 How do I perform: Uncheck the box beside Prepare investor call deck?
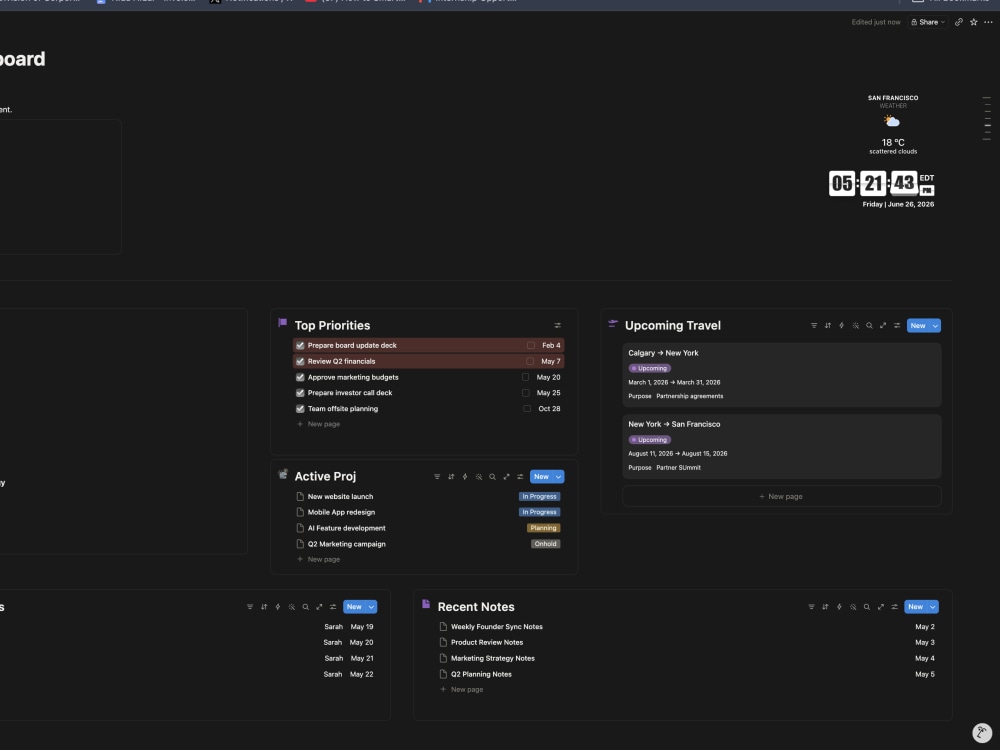[300, 393]
